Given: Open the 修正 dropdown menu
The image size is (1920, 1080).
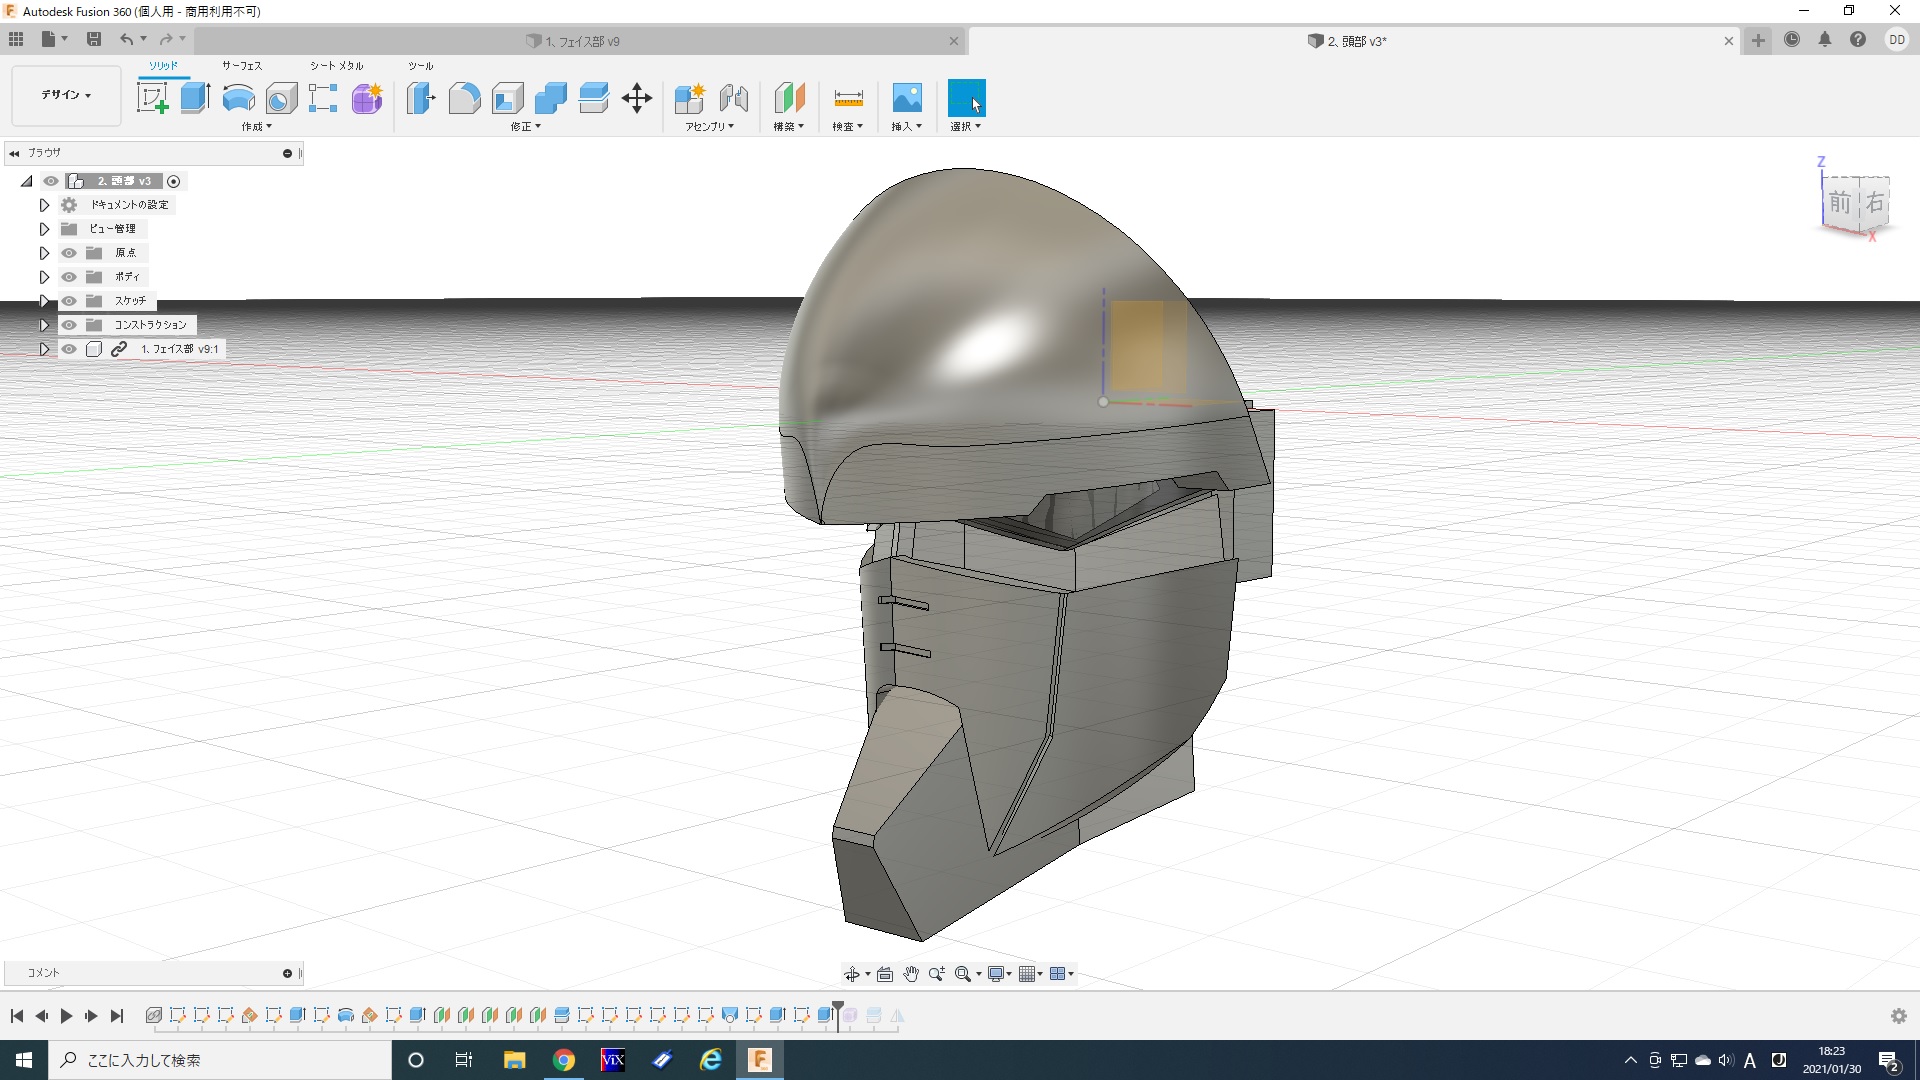Looking at the screenshot, I should coord(525,127).
